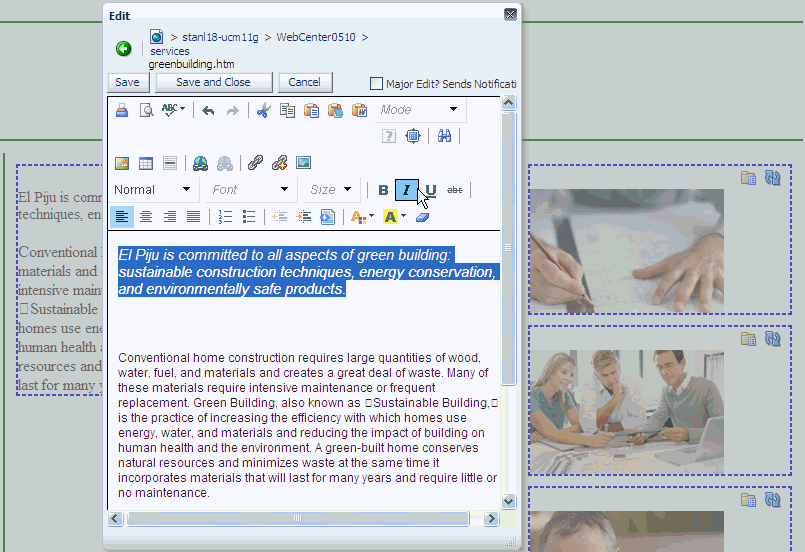Open the stanl18-ucm11g breadcrumb link

(x=220, y=37)
